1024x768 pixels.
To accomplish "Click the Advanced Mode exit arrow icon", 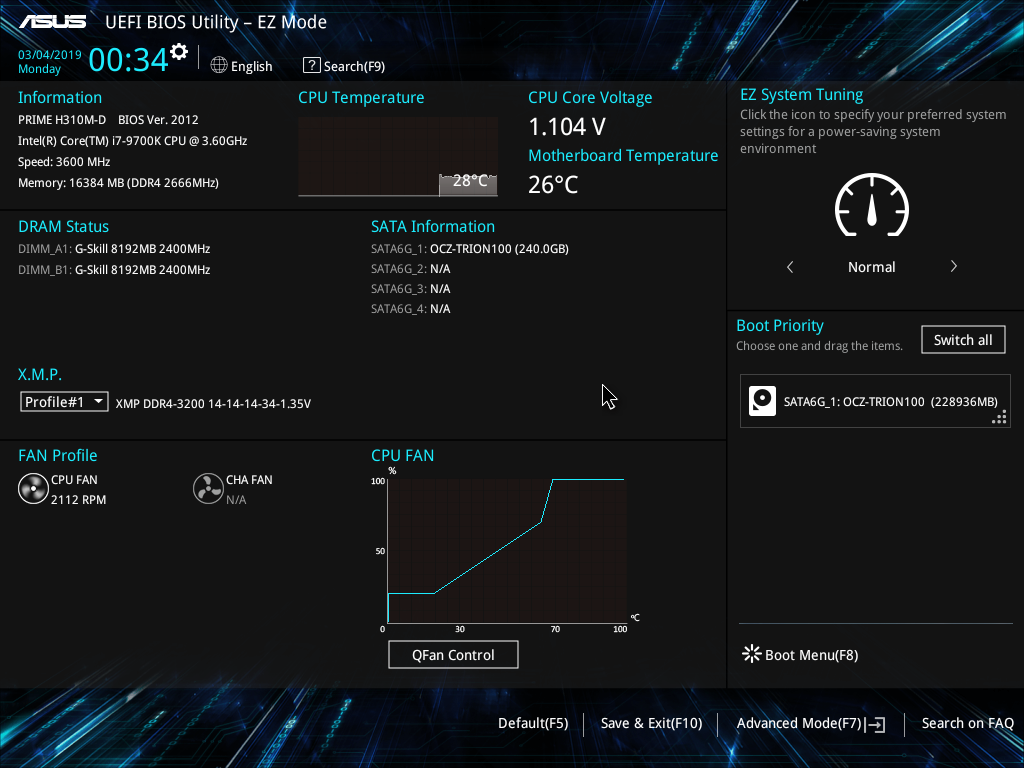I will click(875, 724).
